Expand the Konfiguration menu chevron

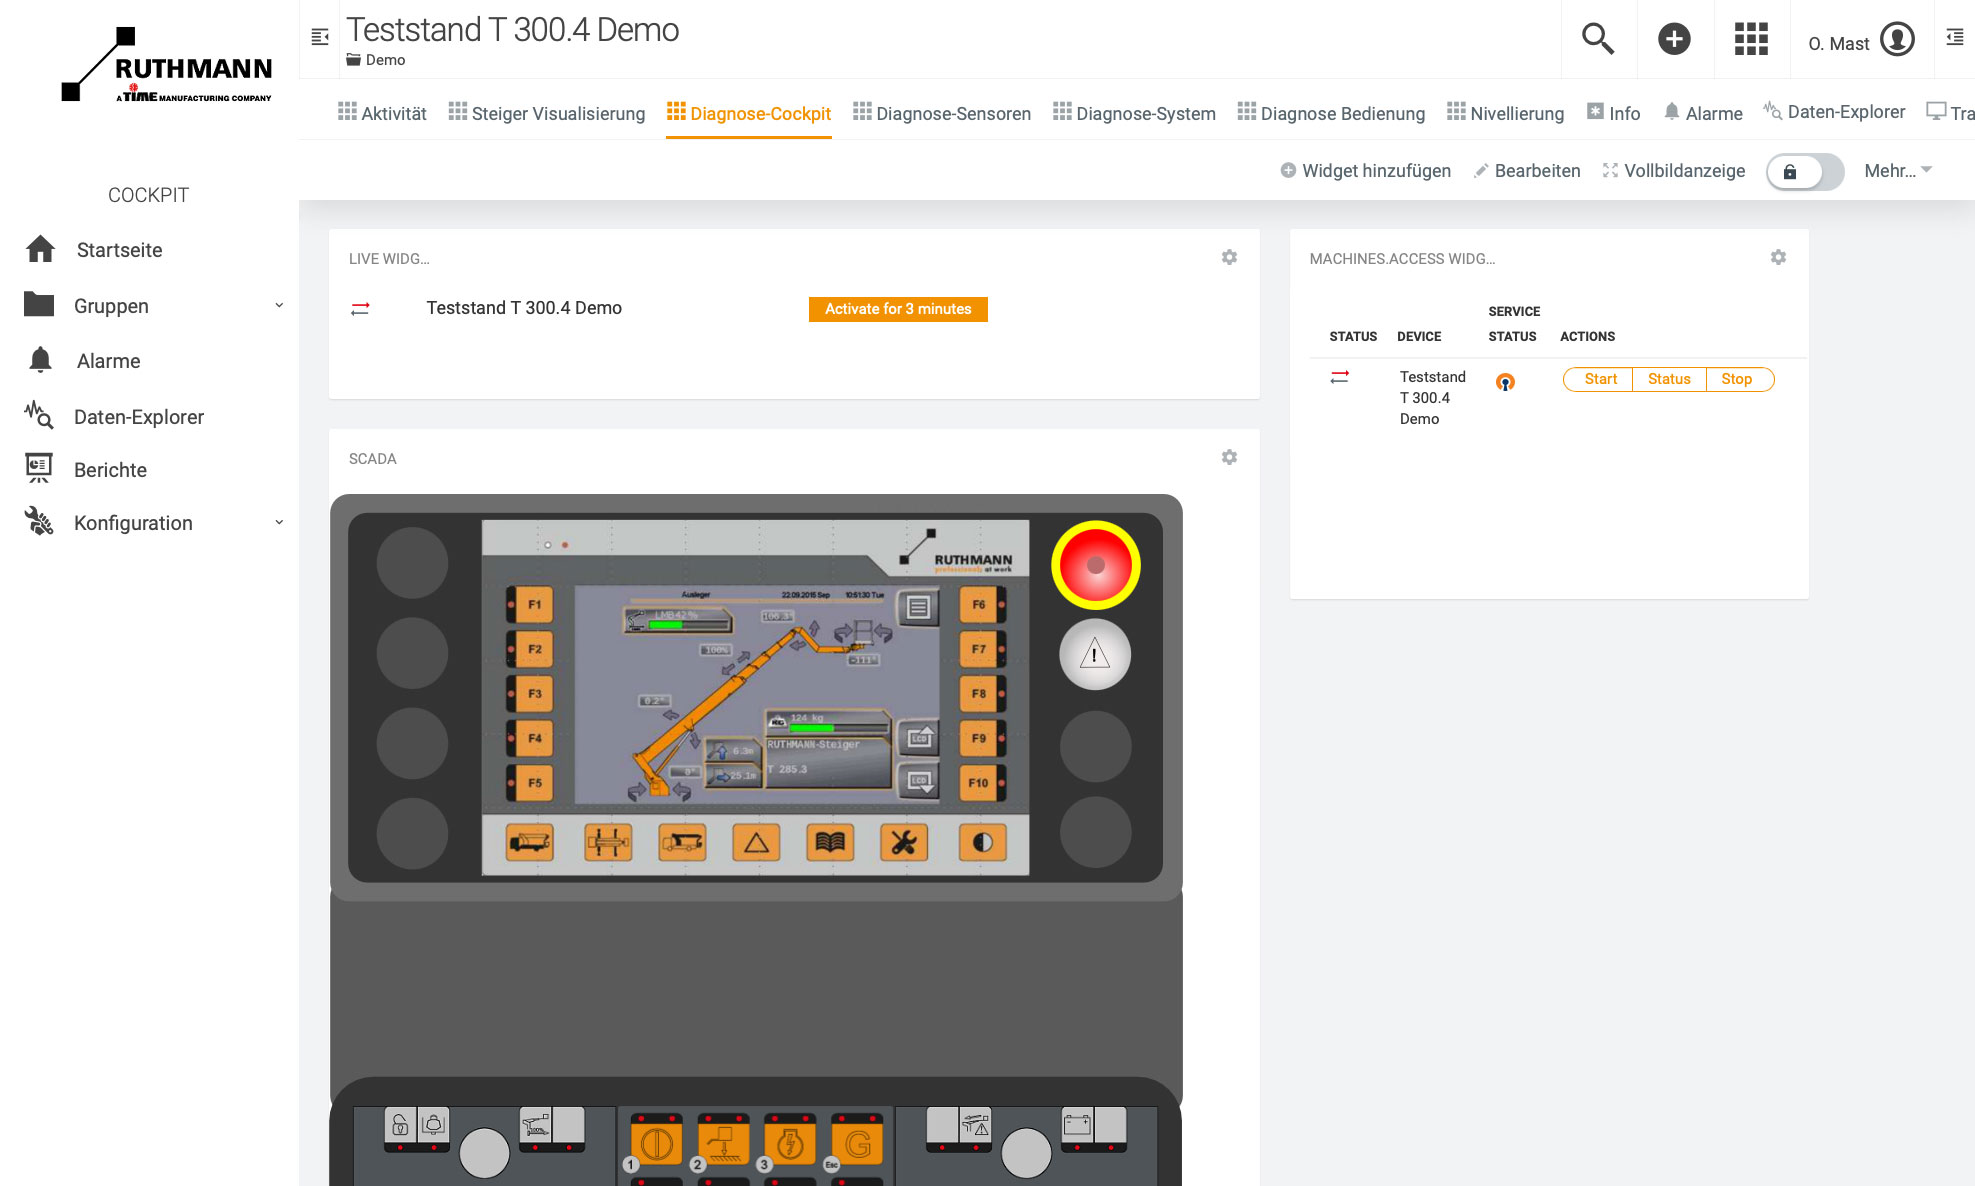pos(279,523)
